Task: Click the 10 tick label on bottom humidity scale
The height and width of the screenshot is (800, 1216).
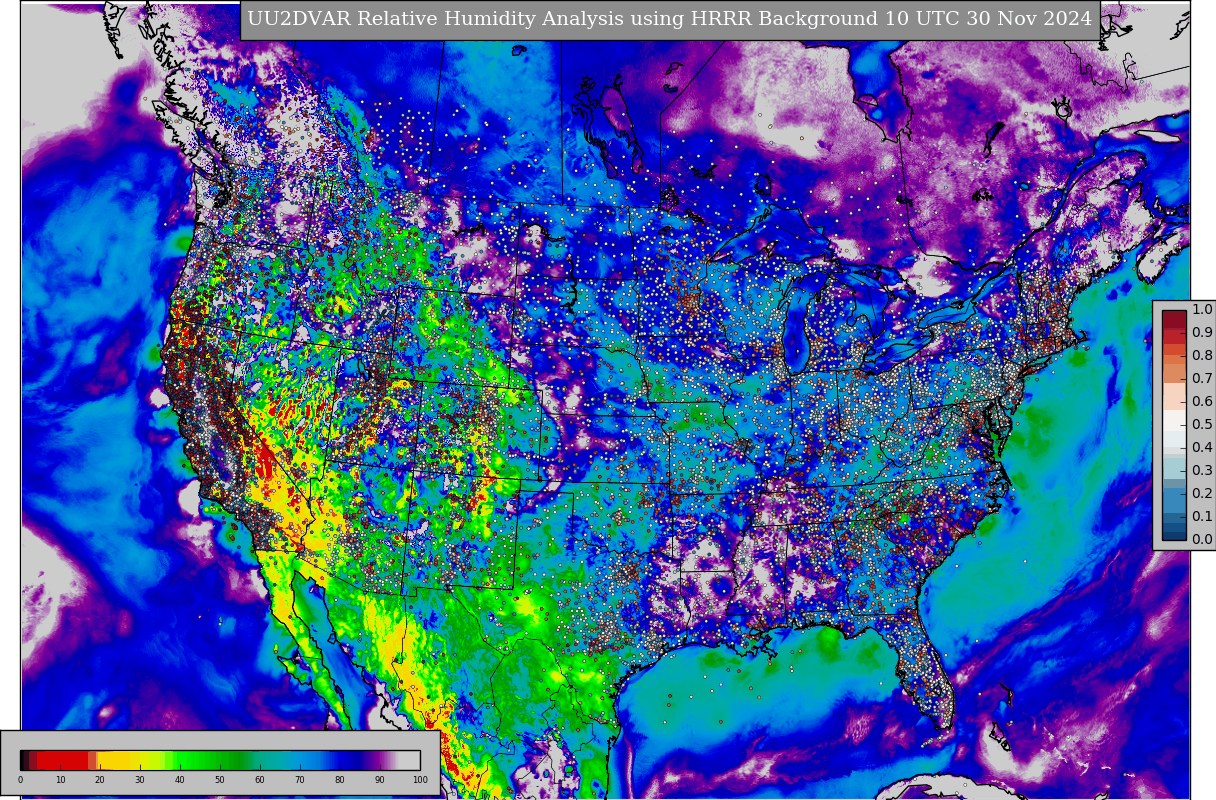Action: [60, 780]
